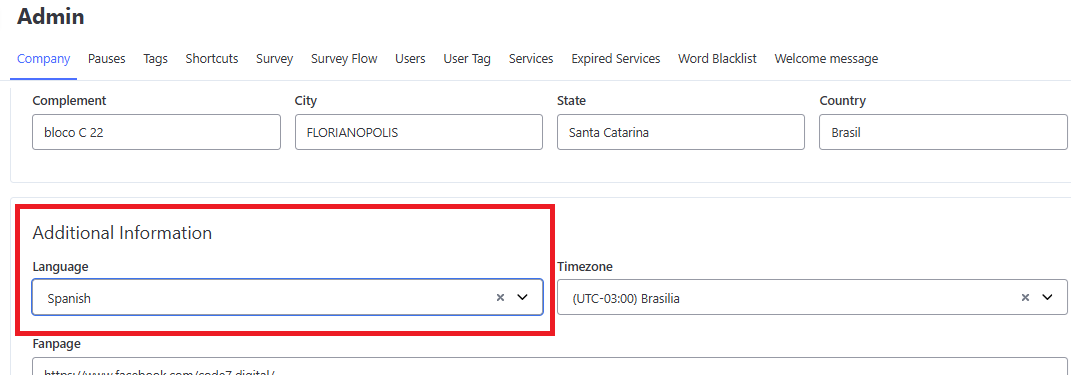Click the City field label
Viewport: 1071px width, 375px height.
pos(306,100)
